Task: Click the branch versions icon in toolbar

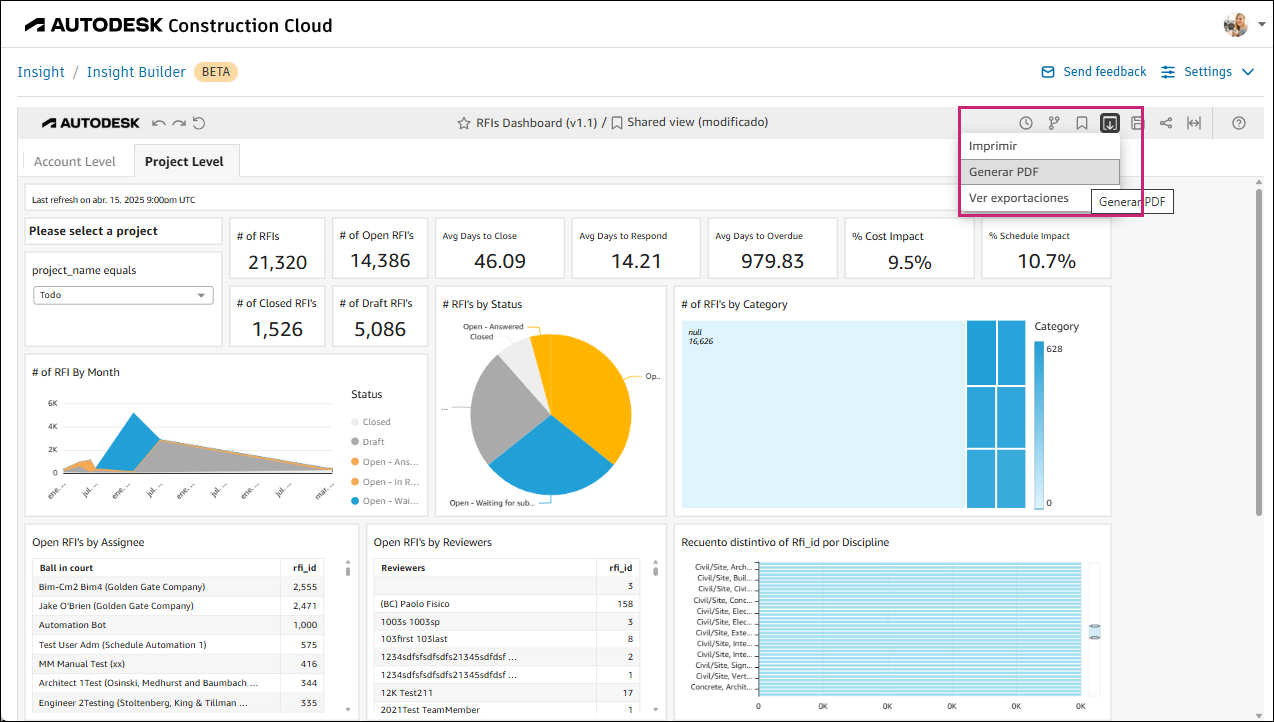Action: pos(1054,123)
